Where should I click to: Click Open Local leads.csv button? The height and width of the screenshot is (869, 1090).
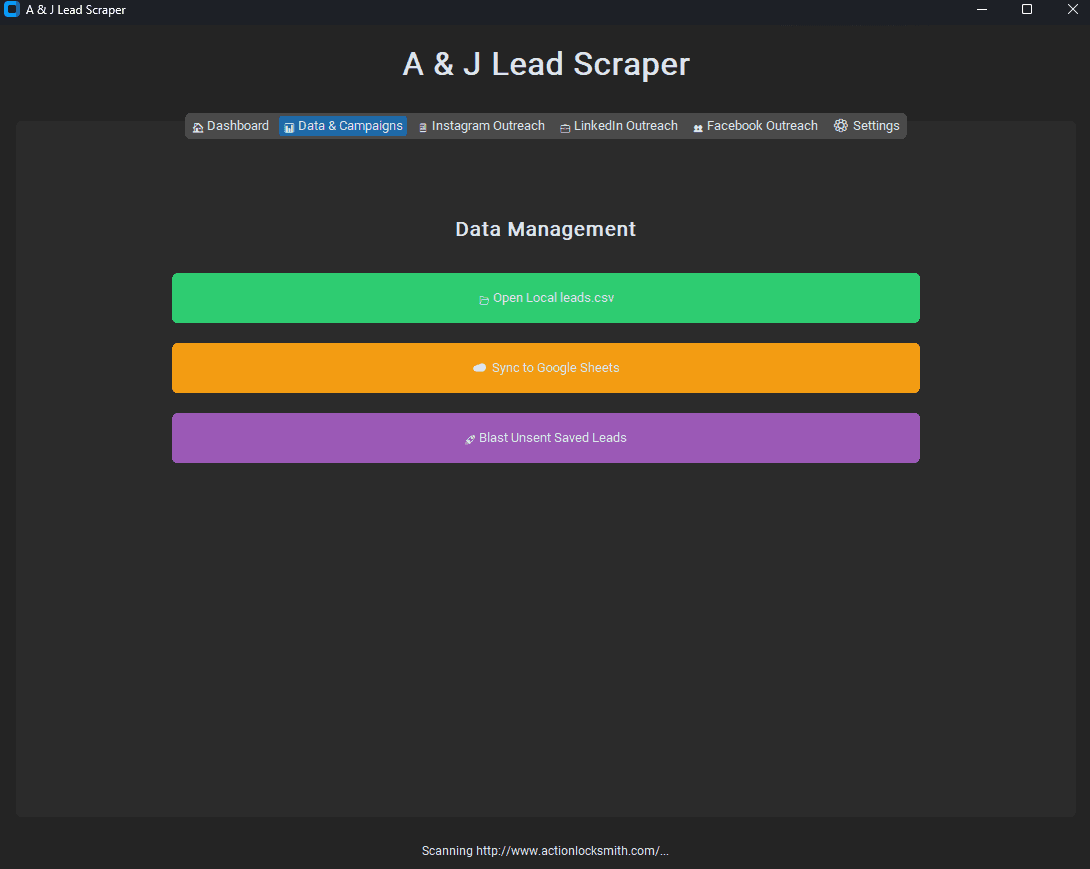[546, 298]
